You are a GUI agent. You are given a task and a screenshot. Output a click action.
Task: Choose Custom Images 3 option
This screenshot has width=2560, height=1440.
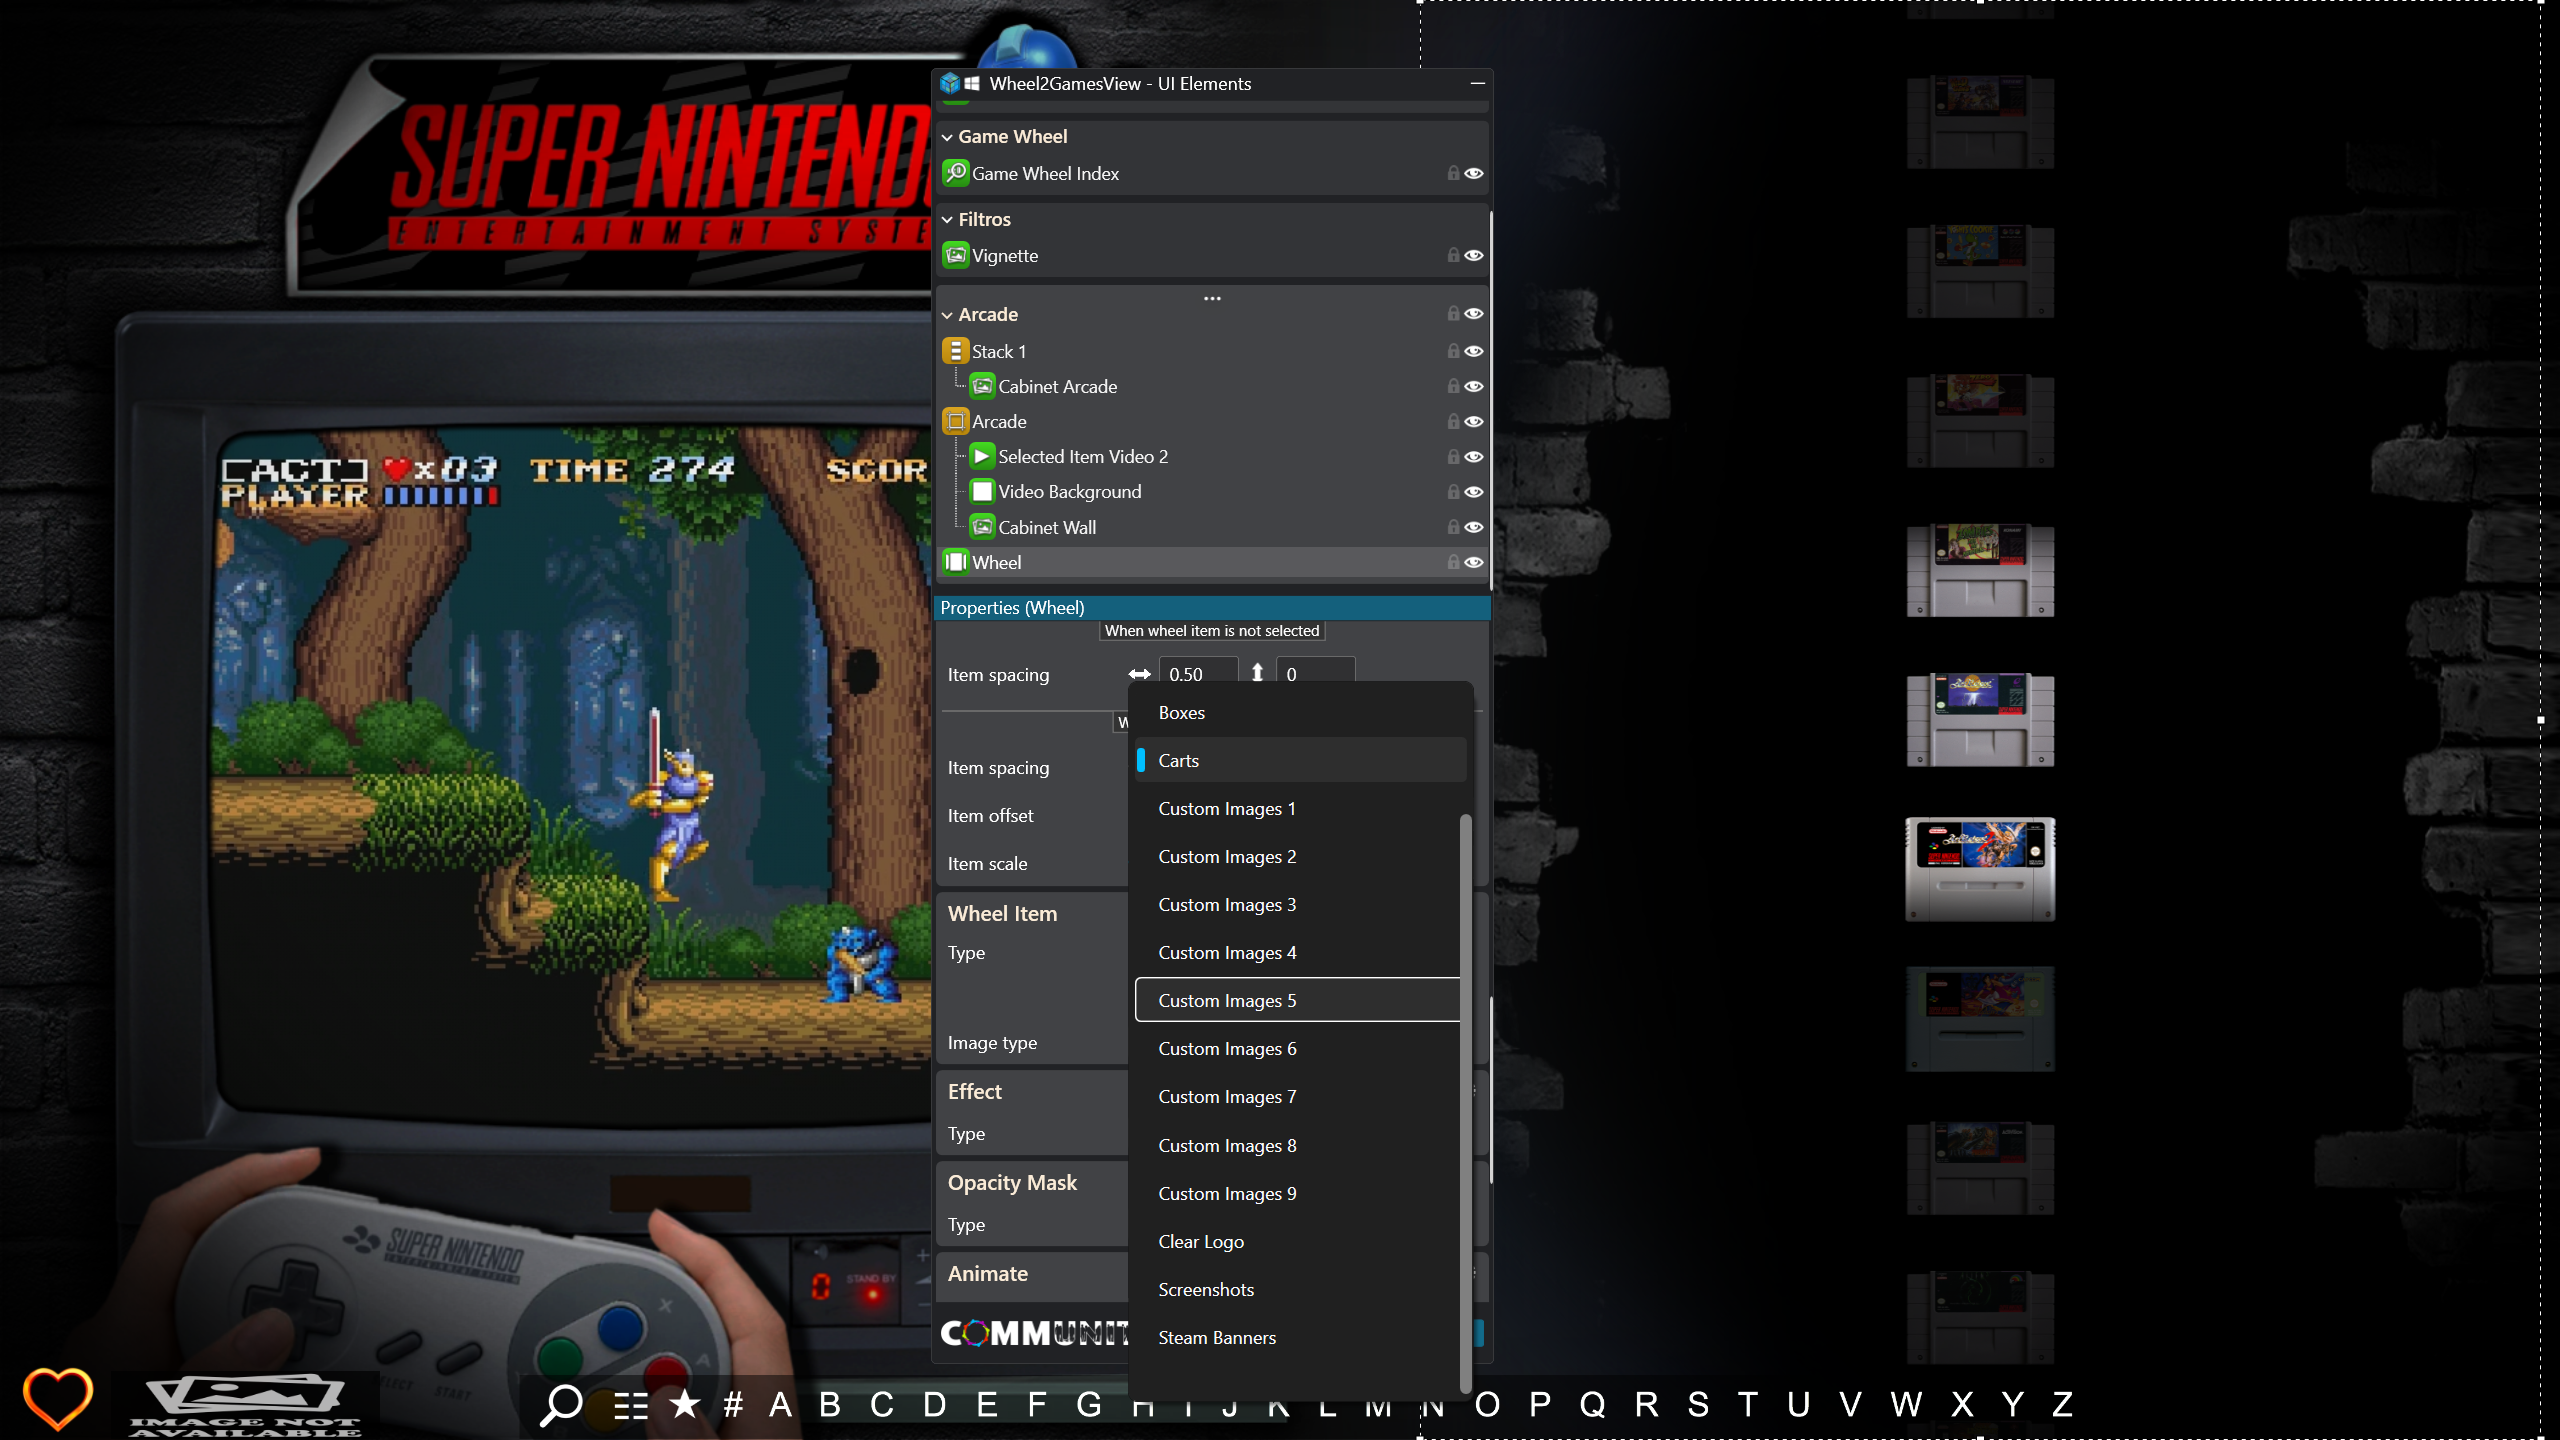pyautogui.click(x=1297, y=904)
